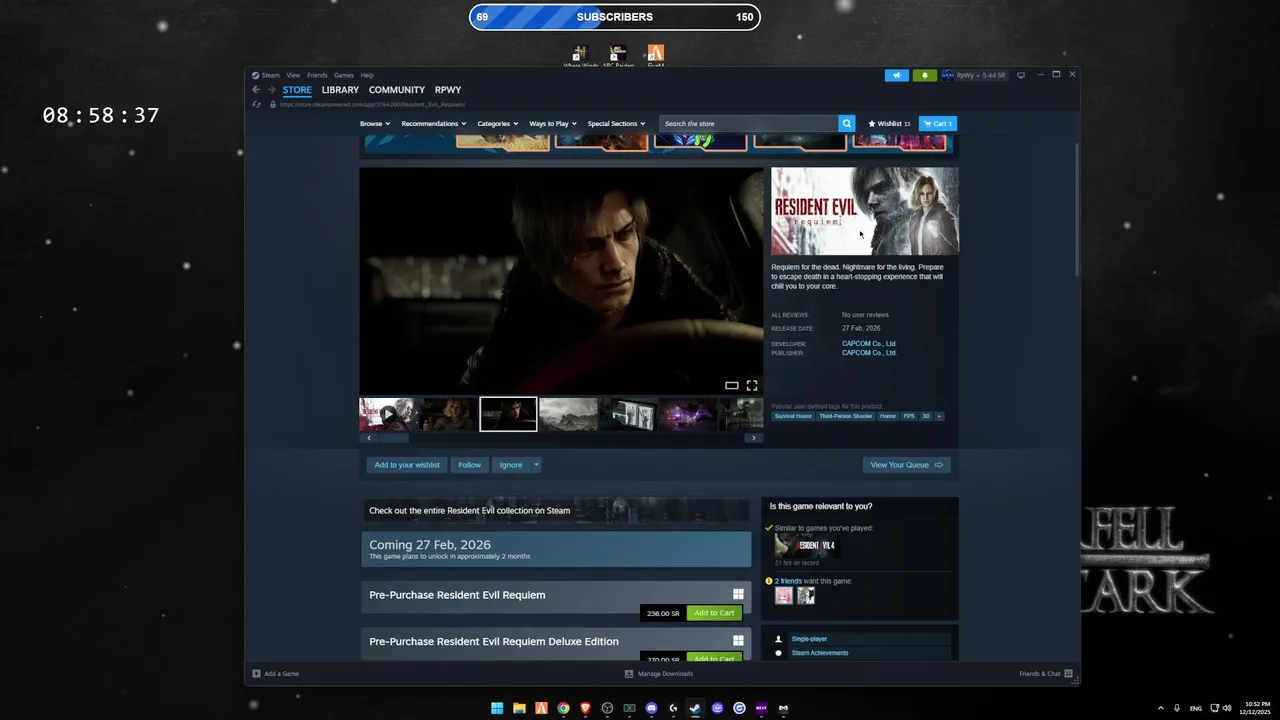The image size is (1280, 720).
Task: Click the Survival Horror tag
Action: pos(793,416)
